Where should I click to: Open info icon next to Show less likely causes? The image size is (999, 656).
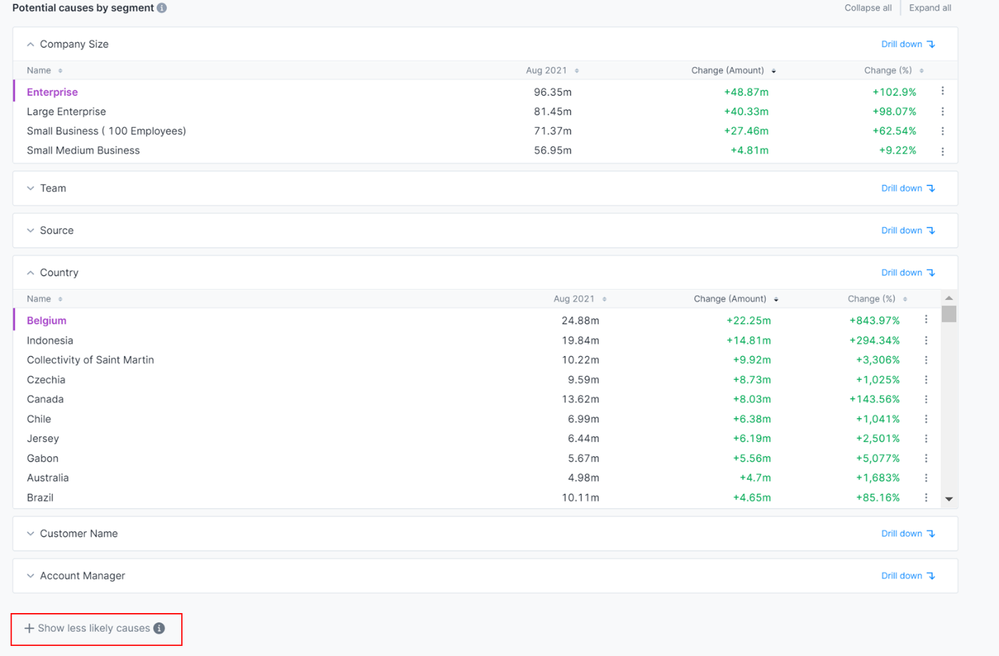[x=159, y=628]
